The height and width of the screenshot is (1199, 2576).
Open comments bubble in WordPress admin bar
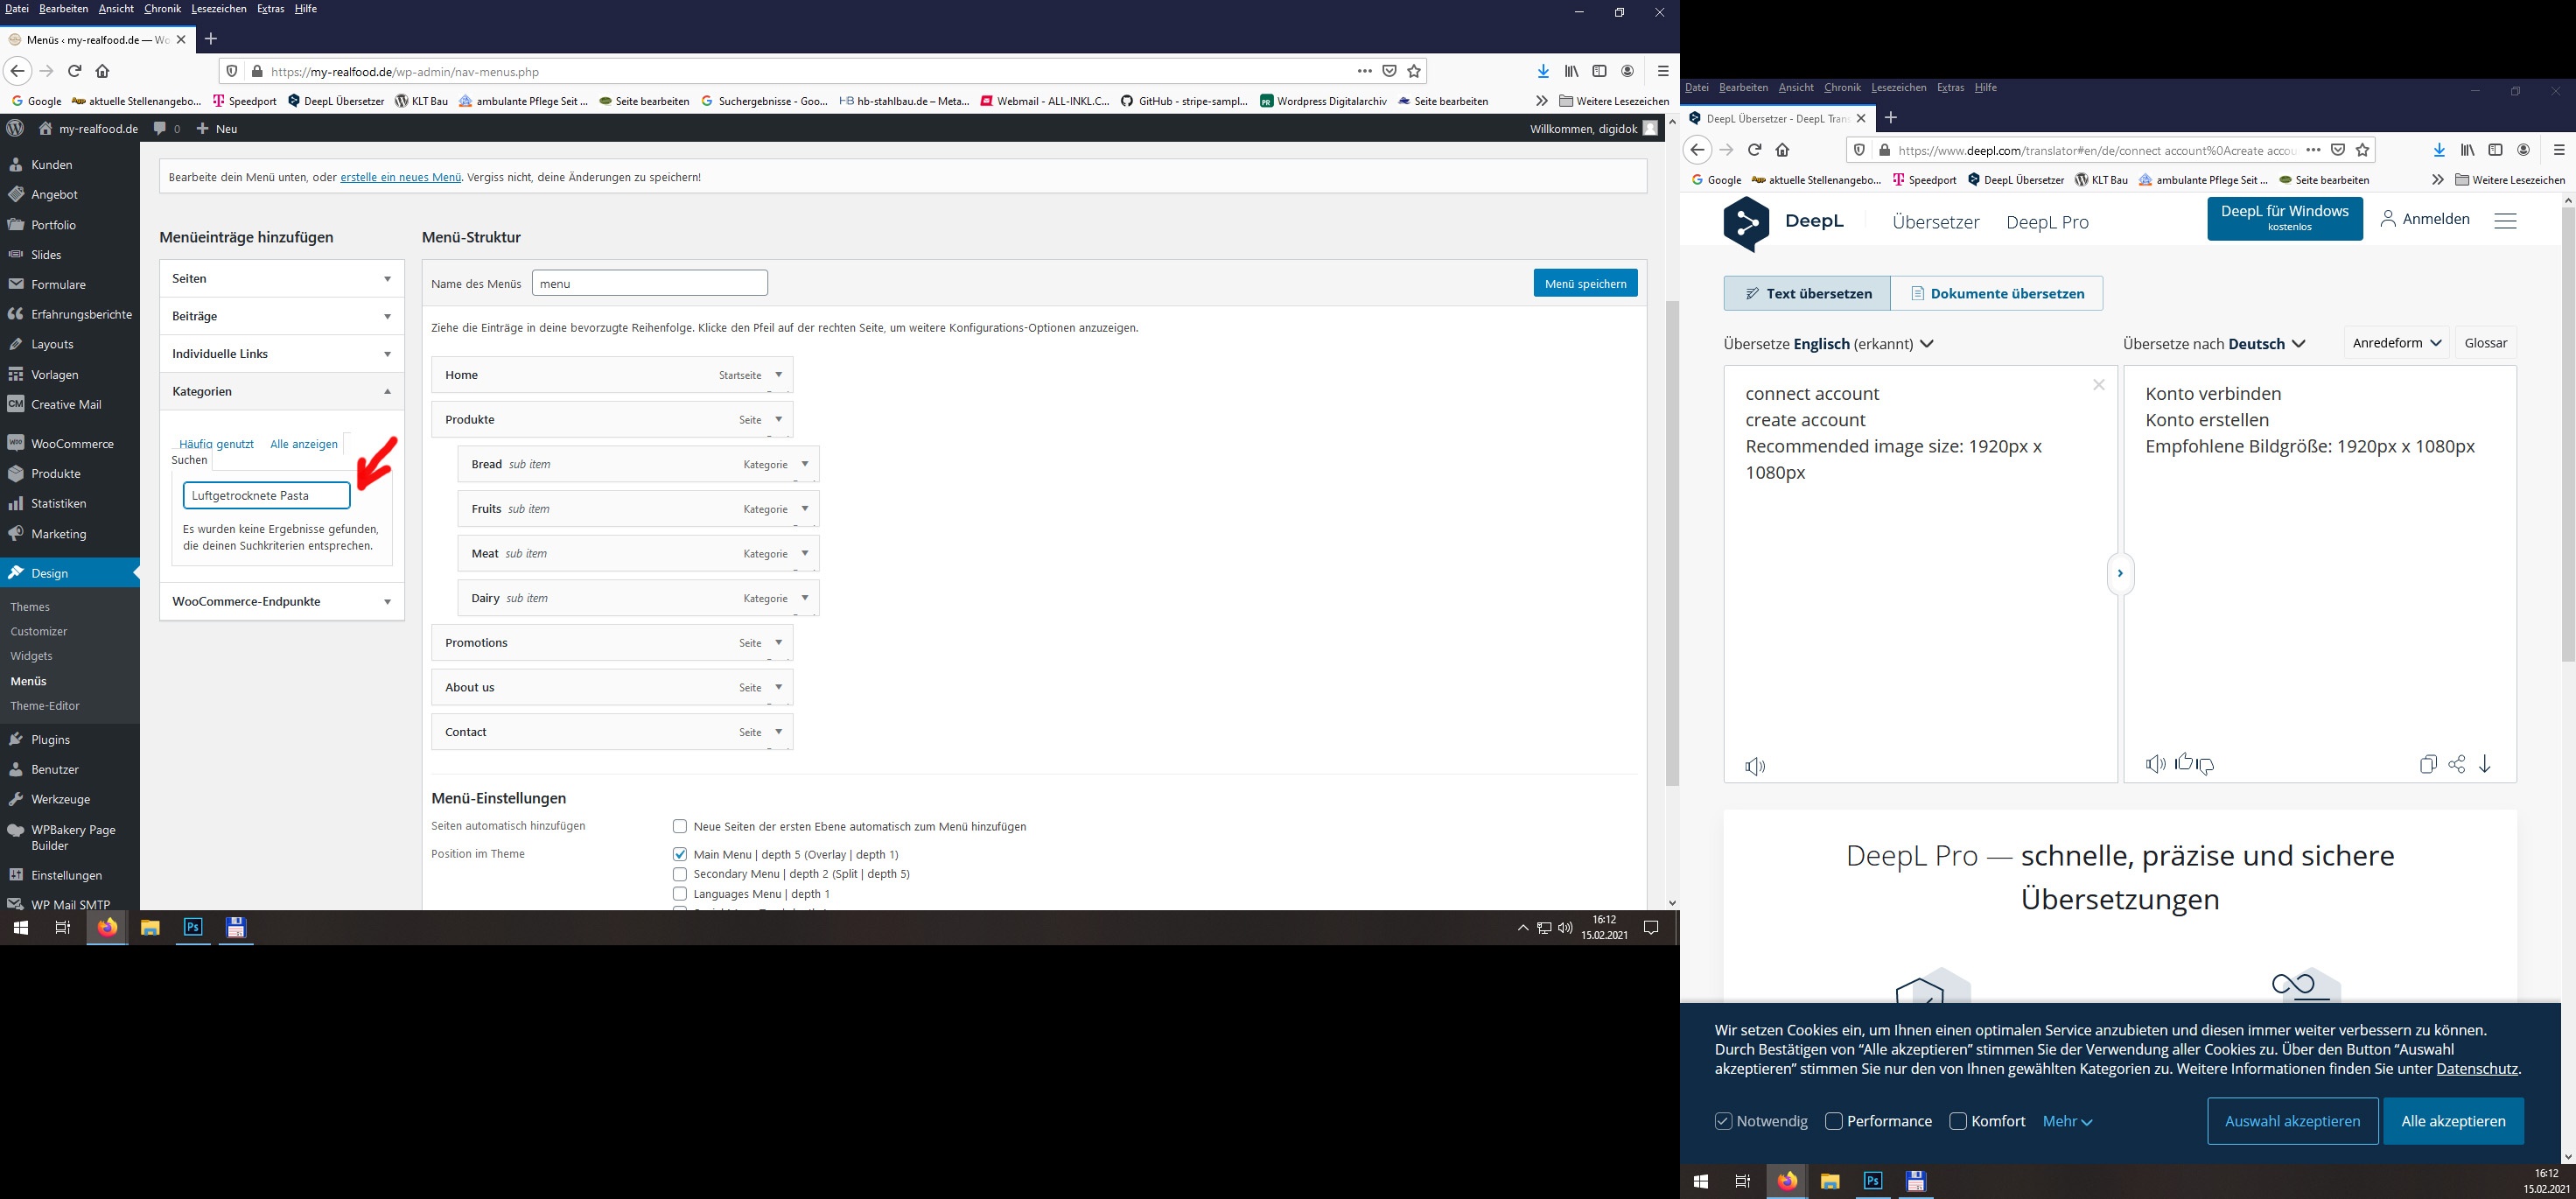coord(167,128)
